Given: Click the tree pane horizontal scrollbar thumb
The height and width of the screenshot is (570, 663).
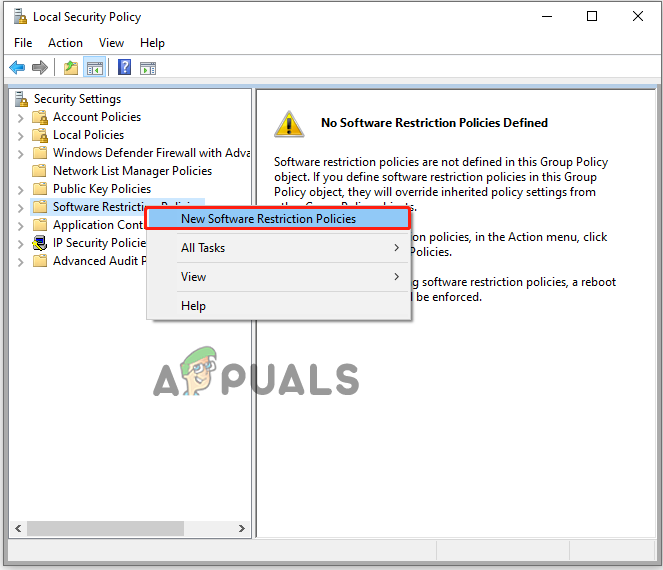Looking at the screenshot, I should pos(105,529).
